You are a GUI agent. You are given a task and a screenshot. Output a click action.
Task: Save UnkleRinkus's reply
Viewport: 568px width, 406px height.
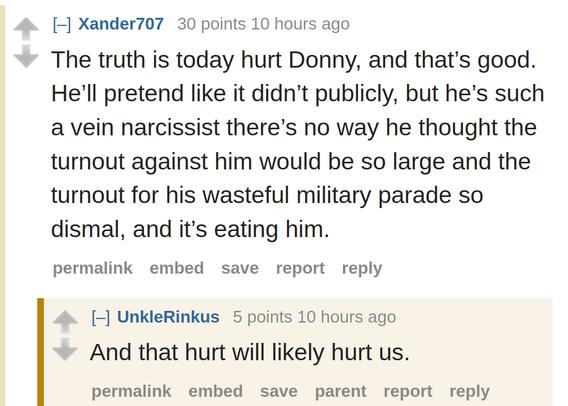click(279, 392)
